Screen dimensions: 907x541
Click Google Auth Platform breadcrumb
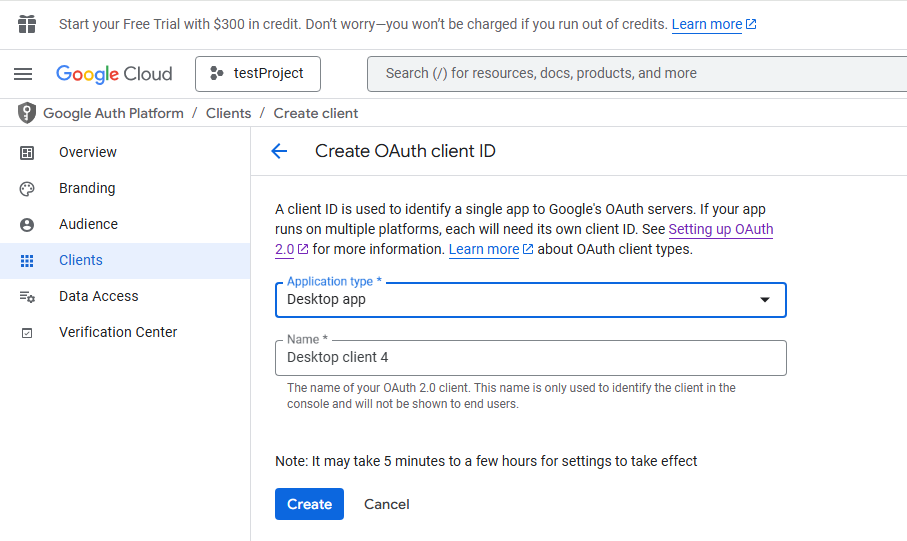(113, 113)
